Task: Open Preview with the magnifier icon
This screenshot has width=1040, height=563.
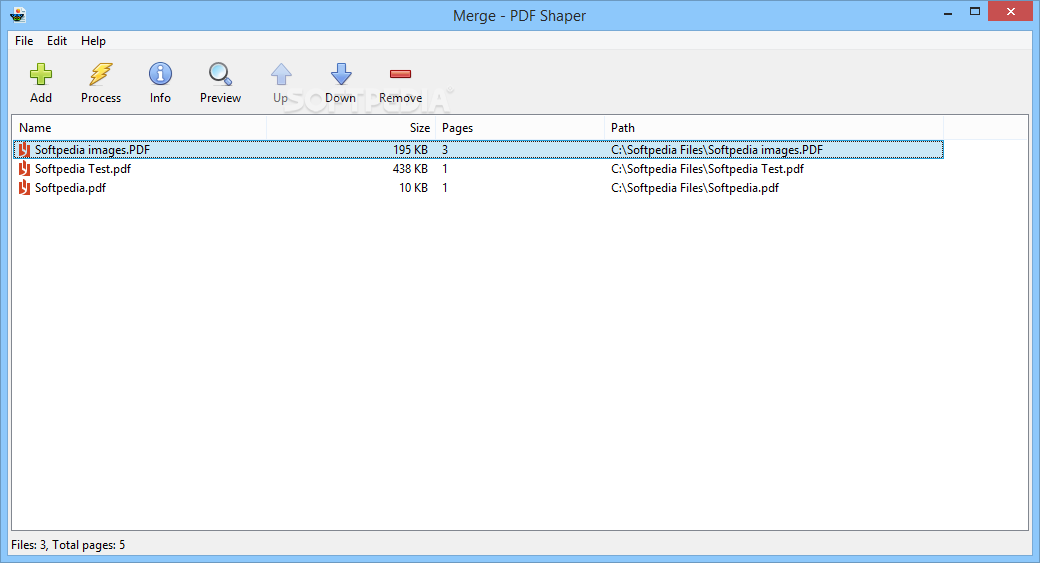Action: (x=220, y=74)
